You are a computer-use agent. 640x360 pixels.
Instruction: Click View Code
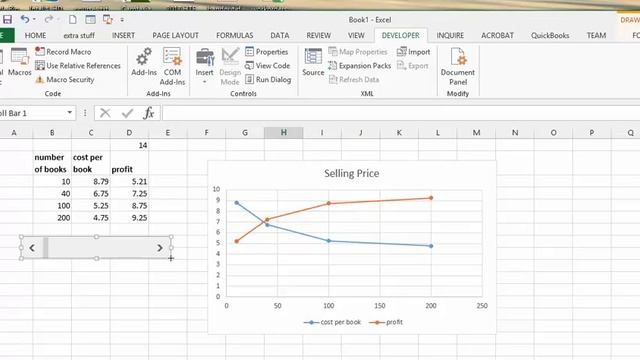click(x=267, y=65)
